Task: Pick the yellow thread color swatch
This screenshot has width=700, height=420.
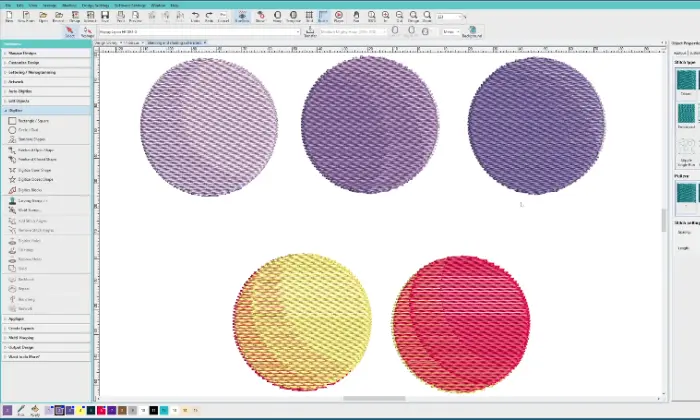Action: tap(80, 410)
